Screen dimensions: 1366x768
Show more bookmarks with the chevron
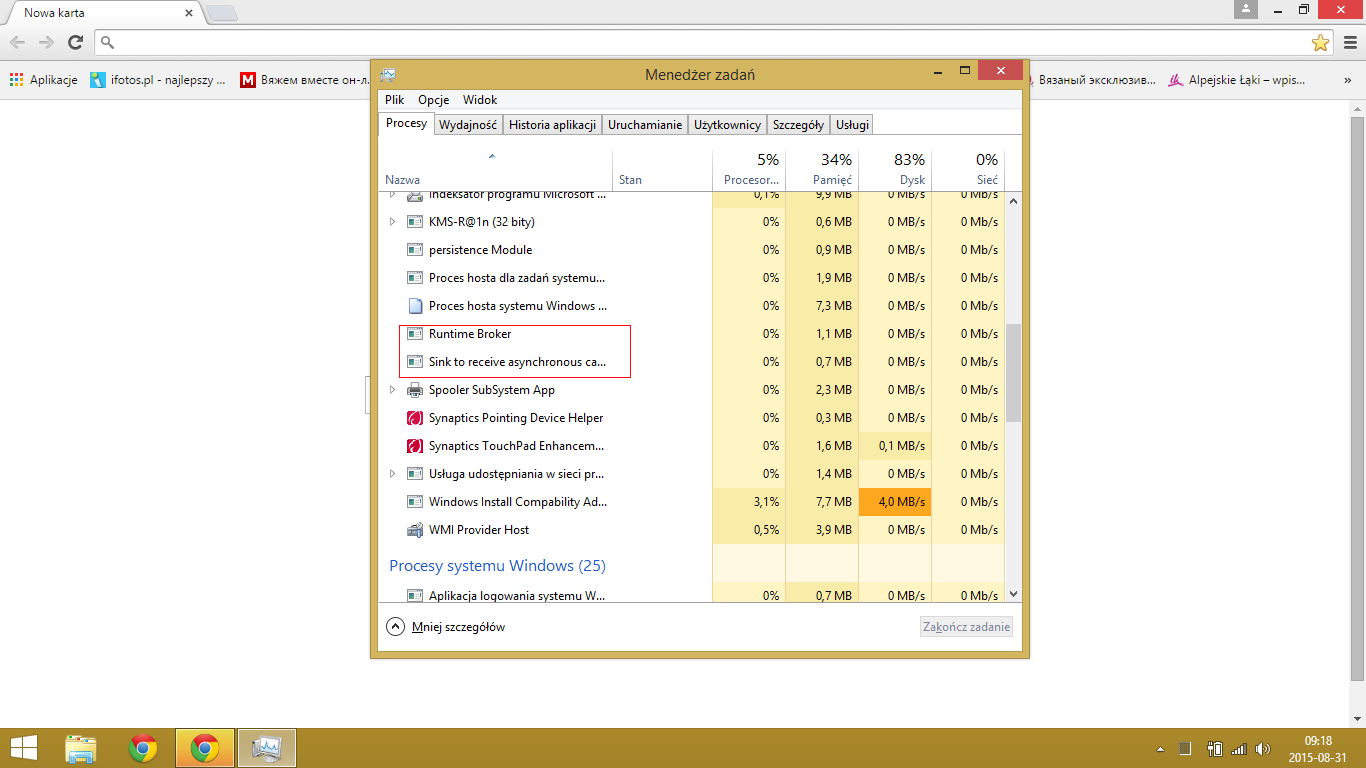[x=1347, y=80]
